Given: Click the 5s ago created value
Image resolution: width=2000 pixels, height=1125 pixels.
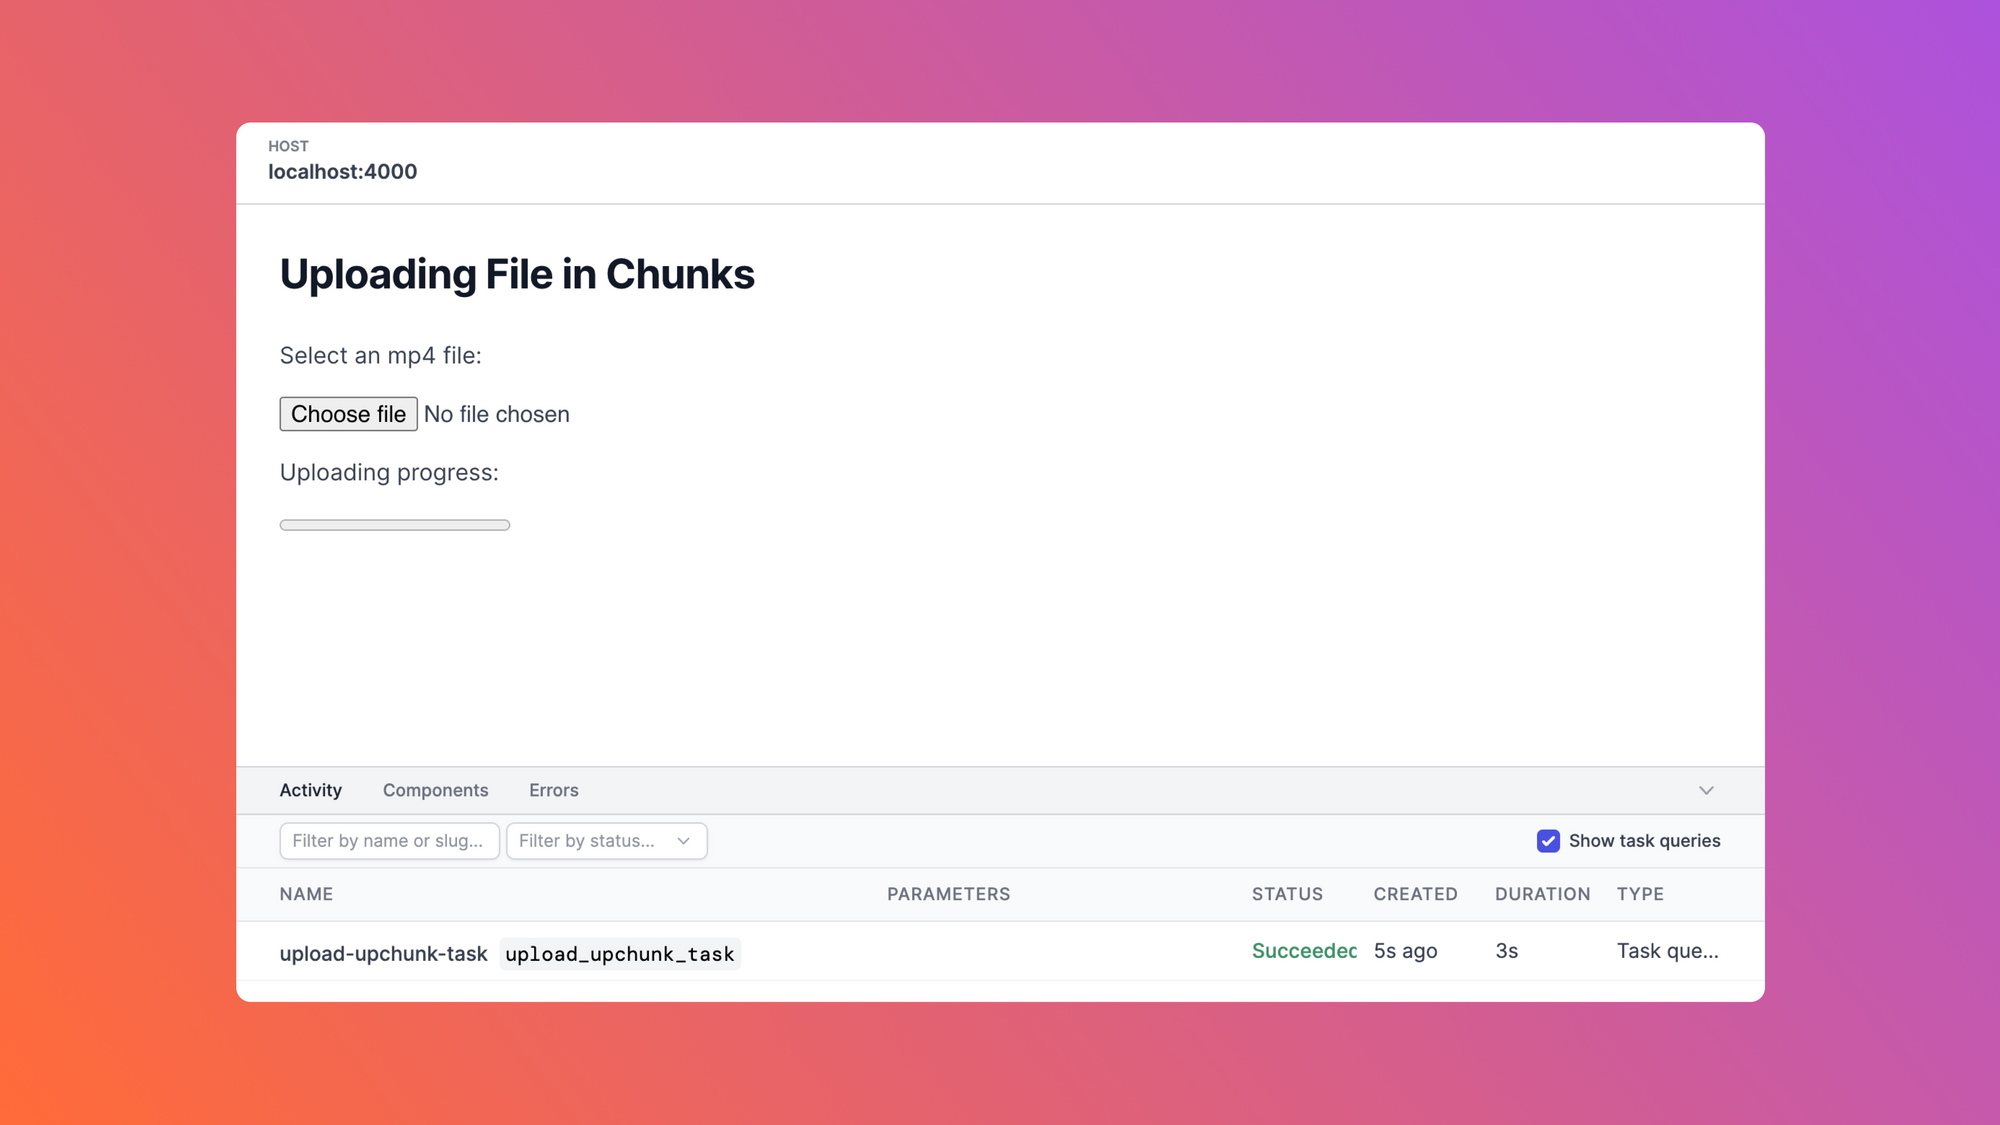Looking at the screenshot, I should 1405,951.
